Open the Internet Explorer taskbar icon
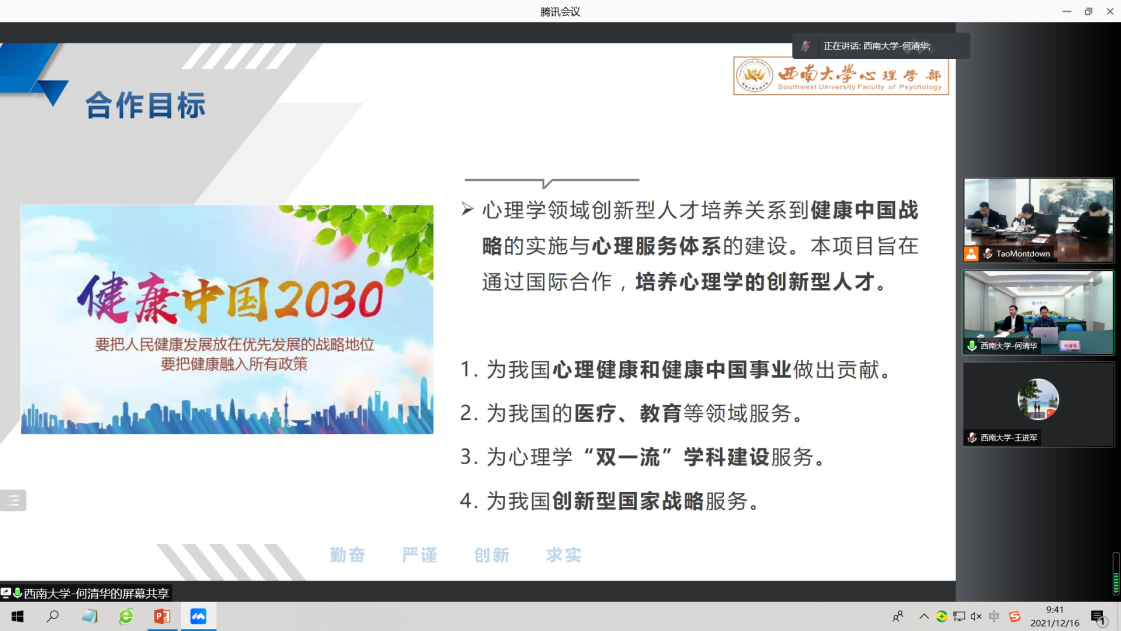The height and width of the screenshot is (631, 1121). 126,617
